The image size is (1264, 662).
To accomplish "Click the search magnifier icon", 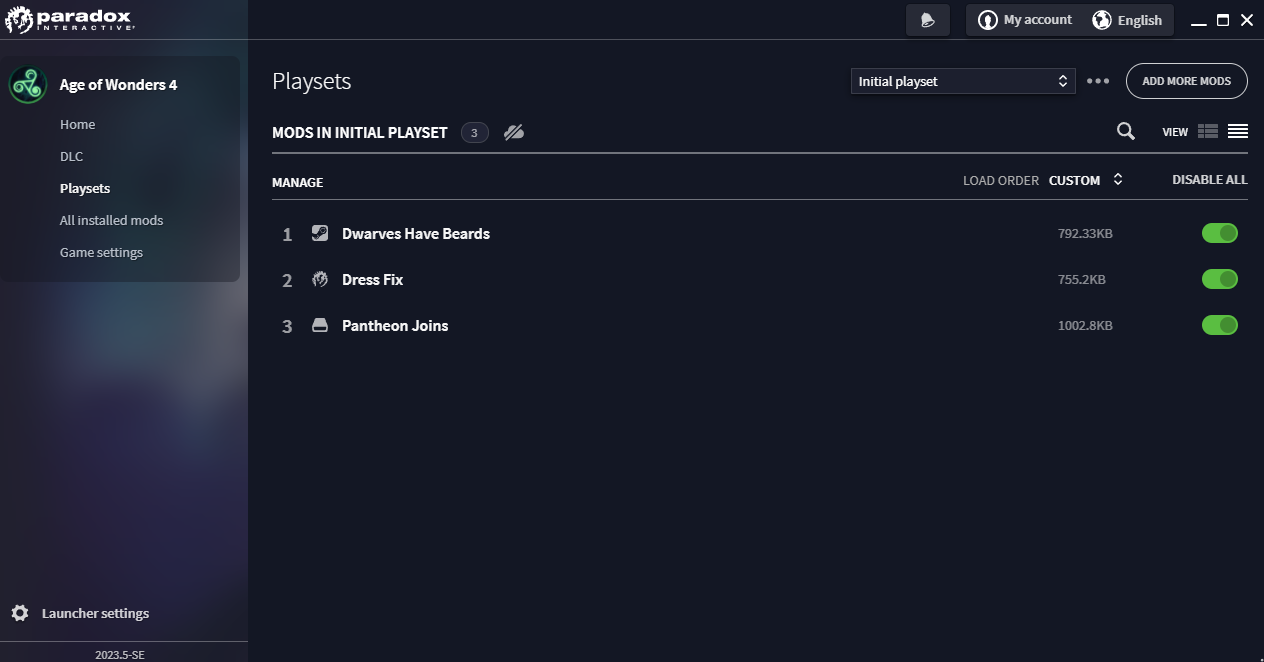I will pyautogui.click(x=1125, y=131).
